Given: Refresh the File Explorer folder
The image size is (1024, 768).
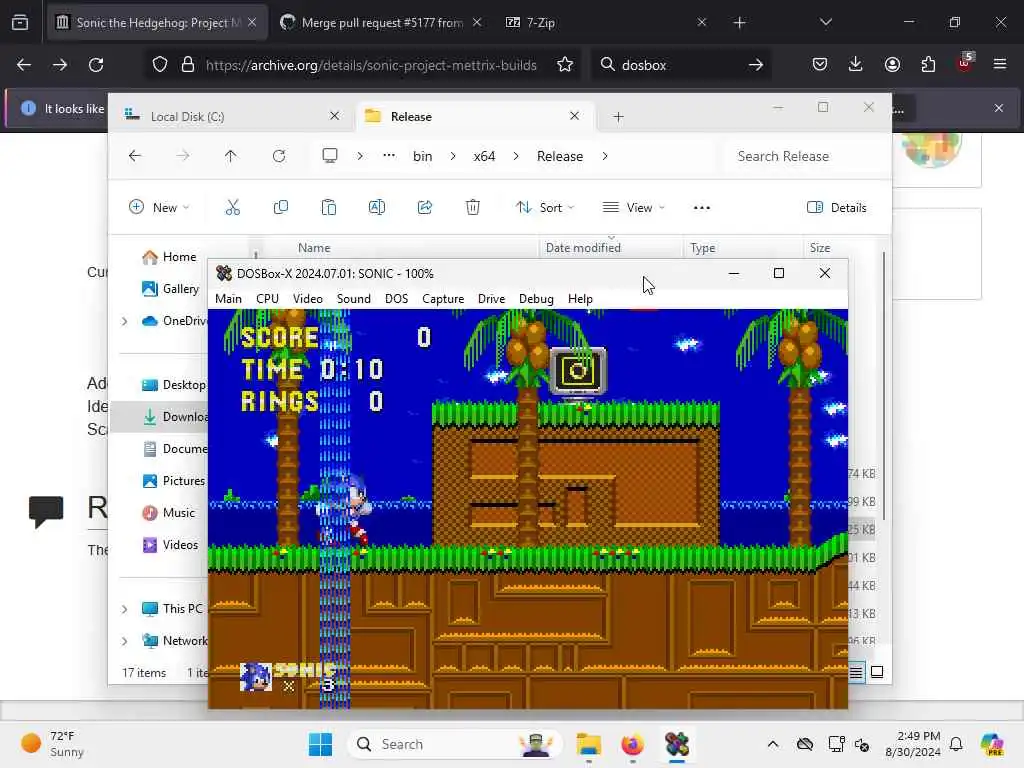Looking at the screenshot, I should pyautogui.click(x=279, y=156).
